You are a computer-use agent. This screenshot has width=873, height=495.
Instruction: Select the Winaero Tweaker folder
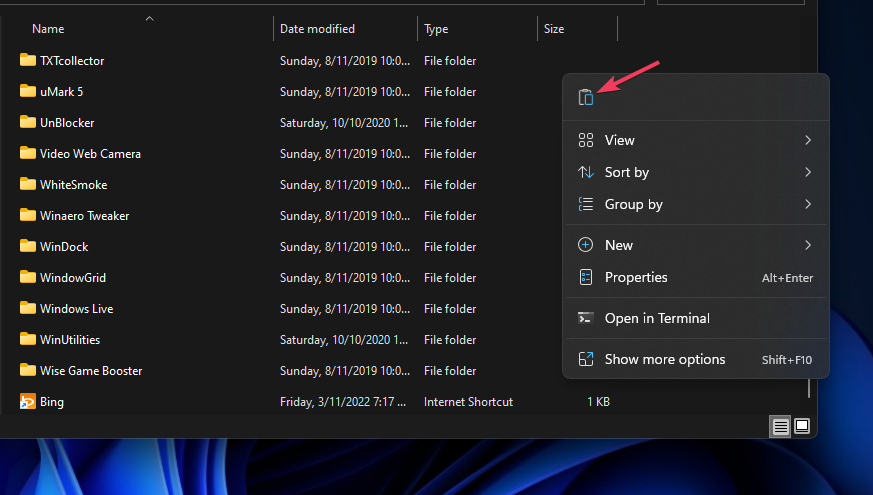(85, 216)
